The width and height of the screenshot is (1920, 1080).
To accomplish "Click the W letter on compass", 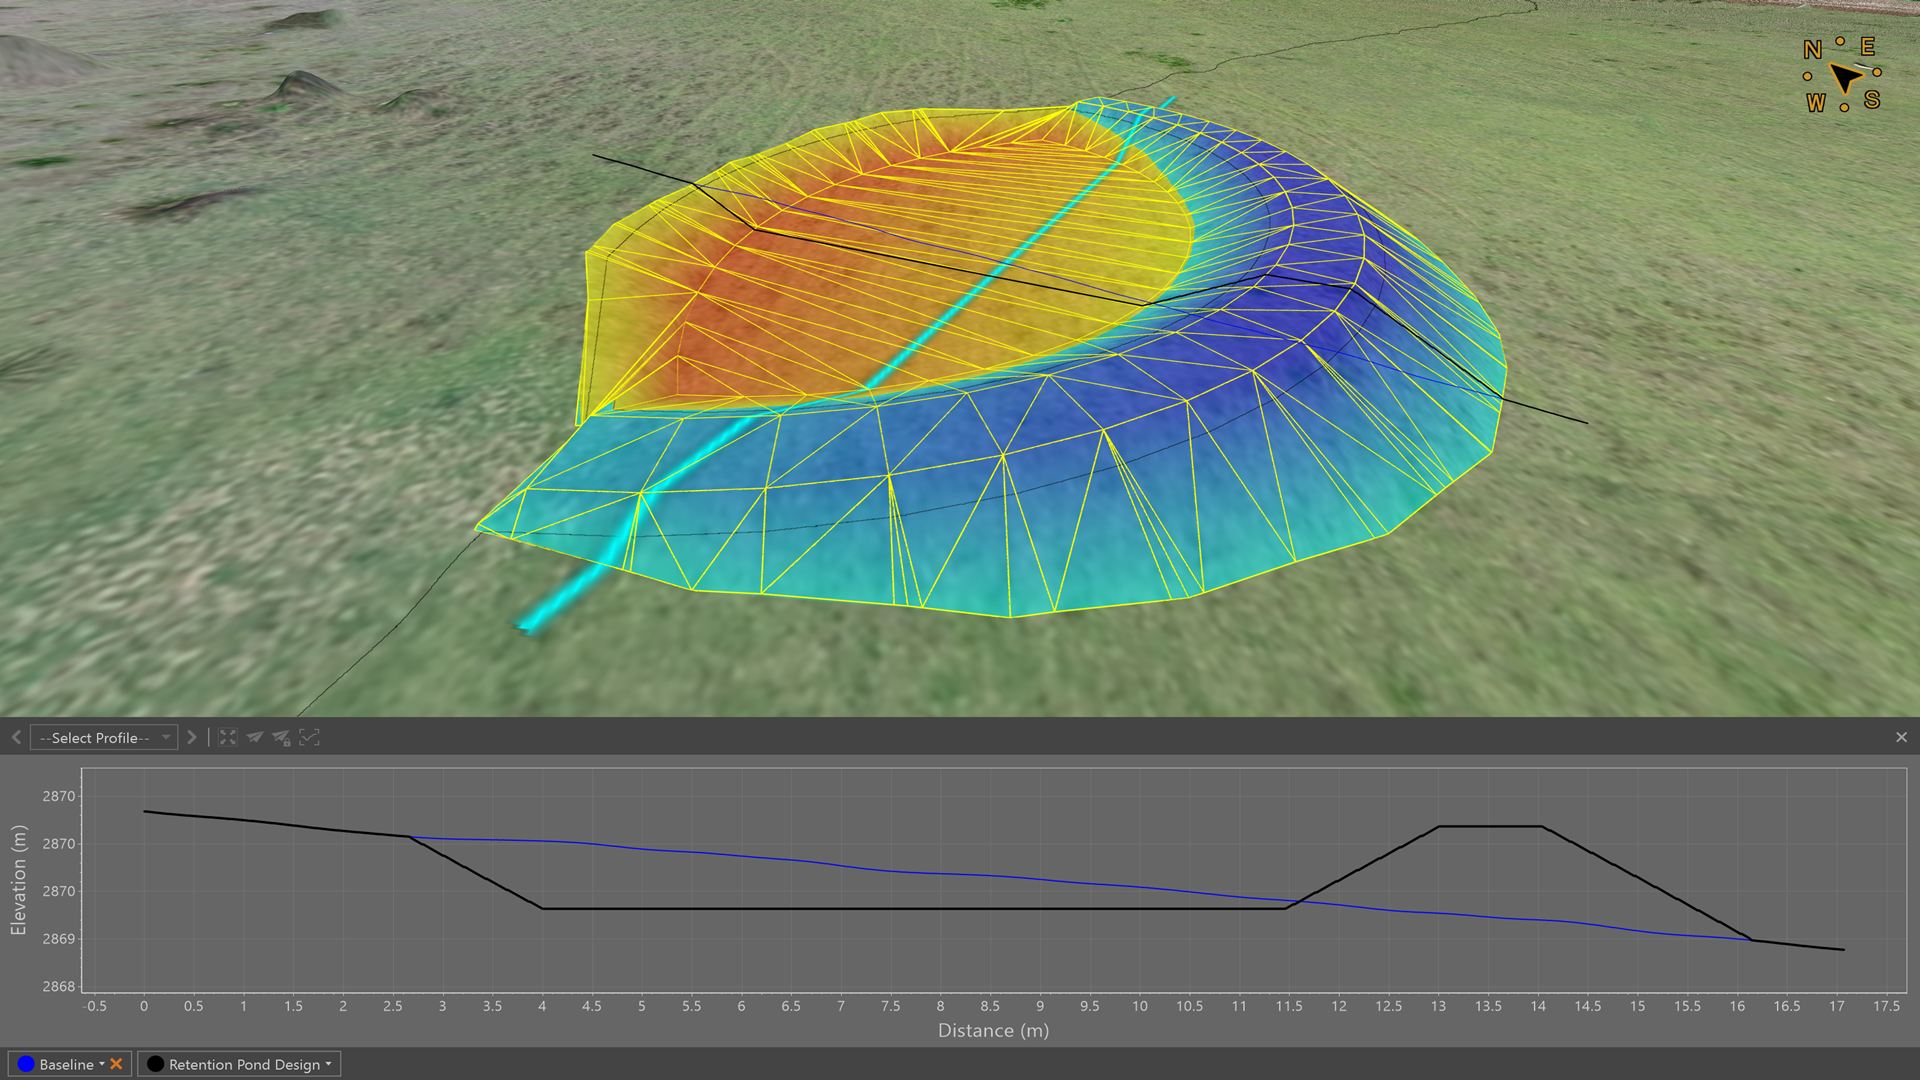I will [x=1816, y=103].
